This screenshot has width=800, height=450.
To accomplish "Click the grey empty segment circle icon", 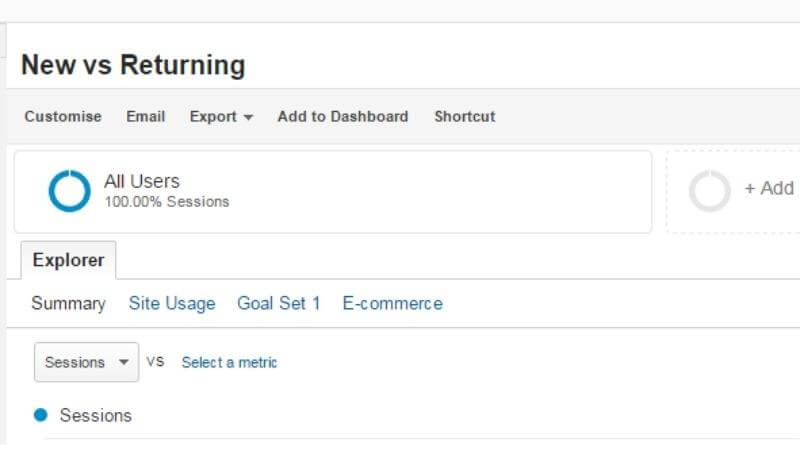I will click(710, 191).
